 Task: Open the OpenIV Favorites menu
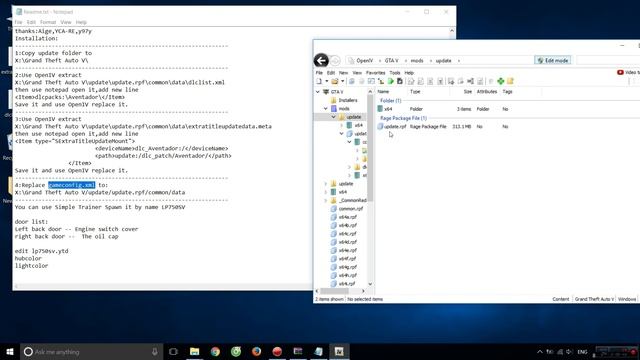click(376, 73)
